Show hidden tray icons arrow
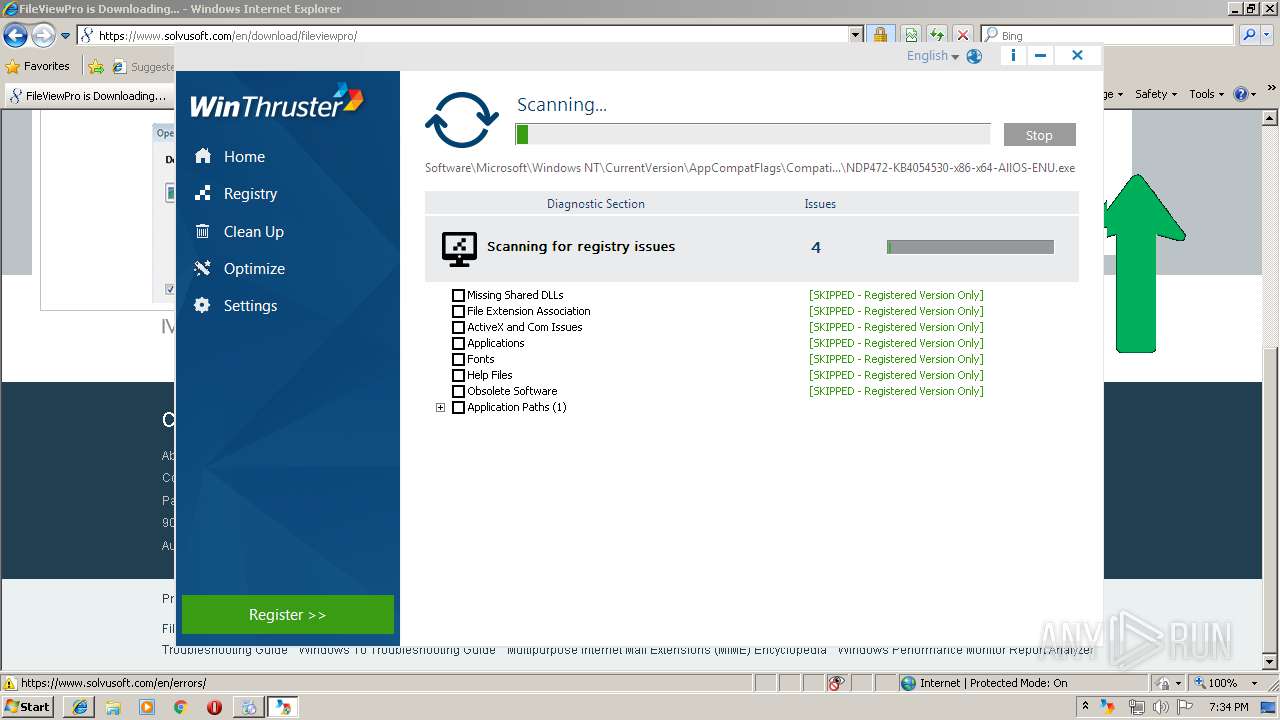This screenshot has height=720, width=1280. 1086,707
